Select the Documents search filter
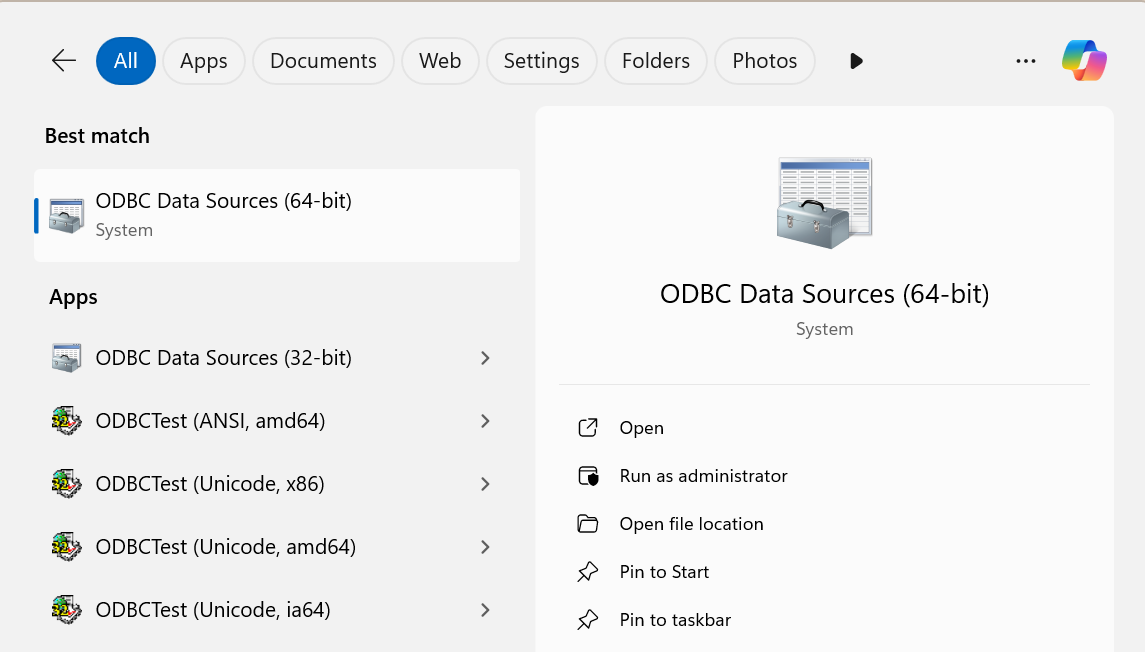 tap(323, 60)
